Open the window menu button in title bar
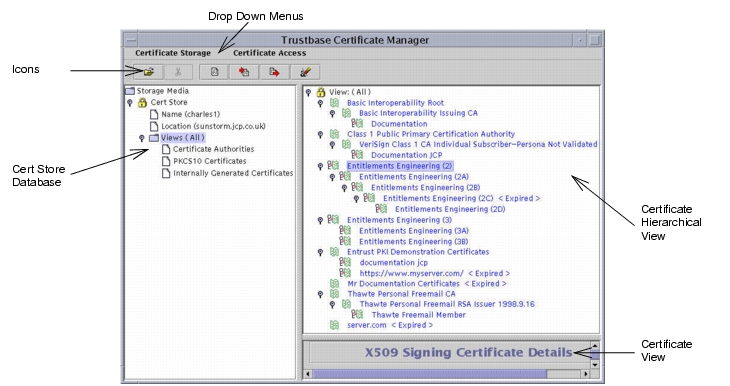Screen dimensions: 730x386 pyautogui.click(x=131, y=41)
